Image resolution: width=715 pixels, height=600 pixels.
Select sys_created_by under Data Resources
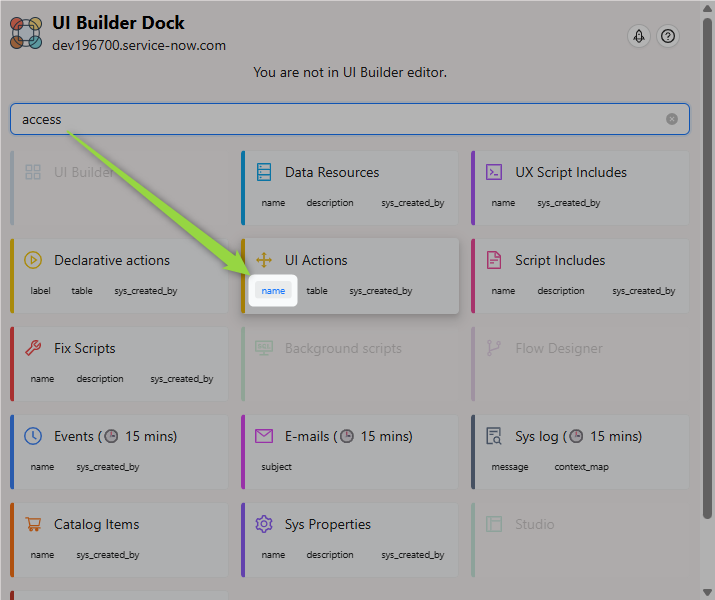pyautogui.click(x=412, y=203)
